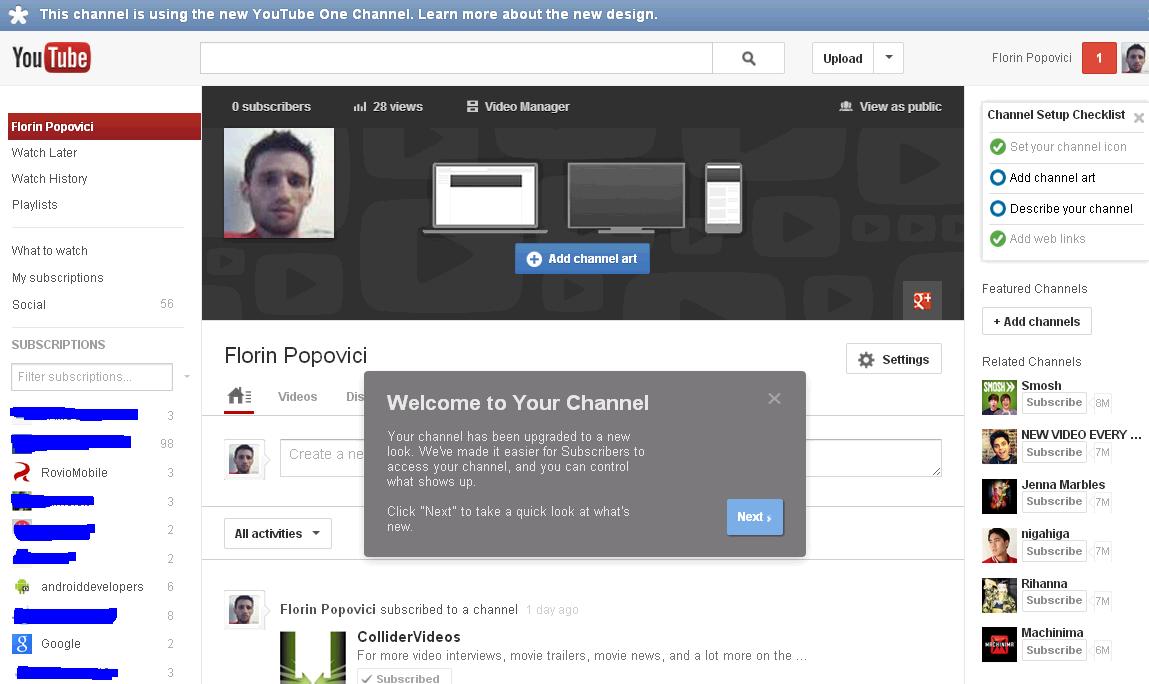Expand the subscriptions filter arrow
The width and height of the screenshot is (1149, 684).
point(187,377)
